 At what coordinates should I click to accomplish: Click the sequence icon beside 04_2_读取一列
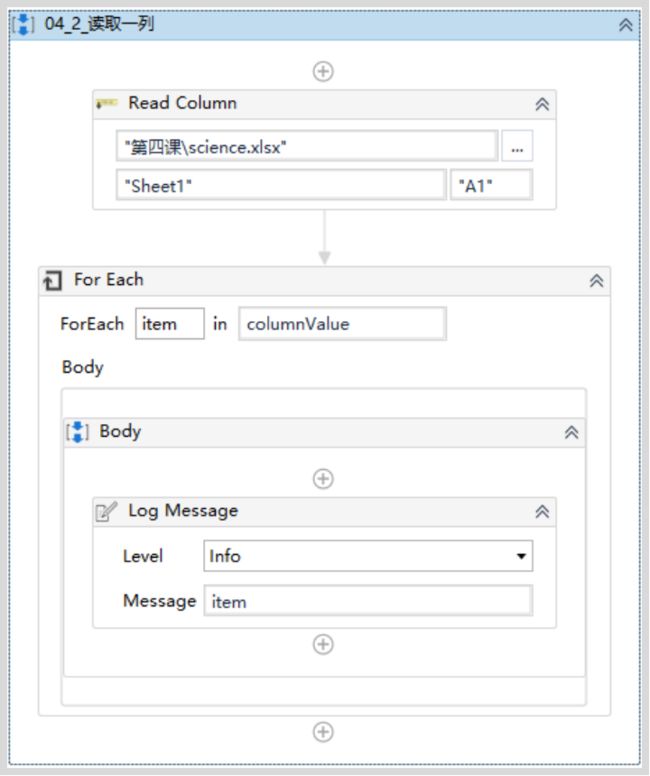coord(23,24)
